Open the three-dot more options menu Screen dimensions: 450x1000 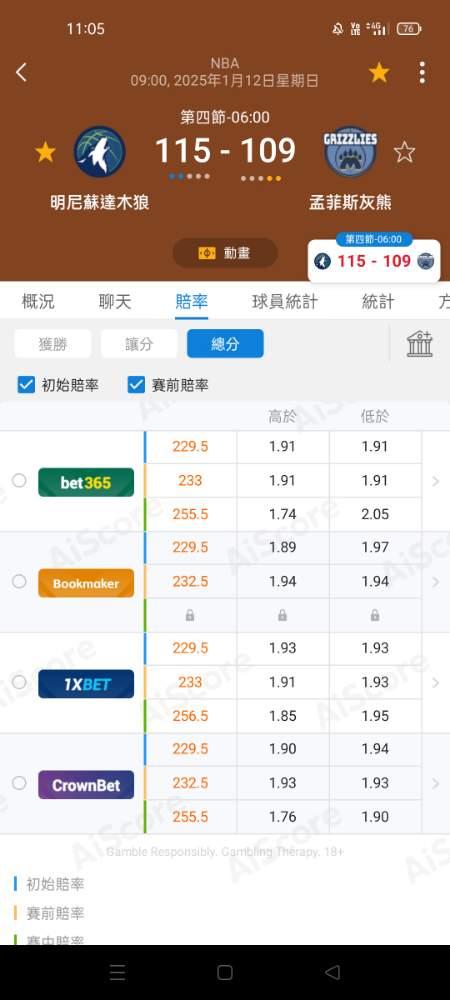(422, 73)
